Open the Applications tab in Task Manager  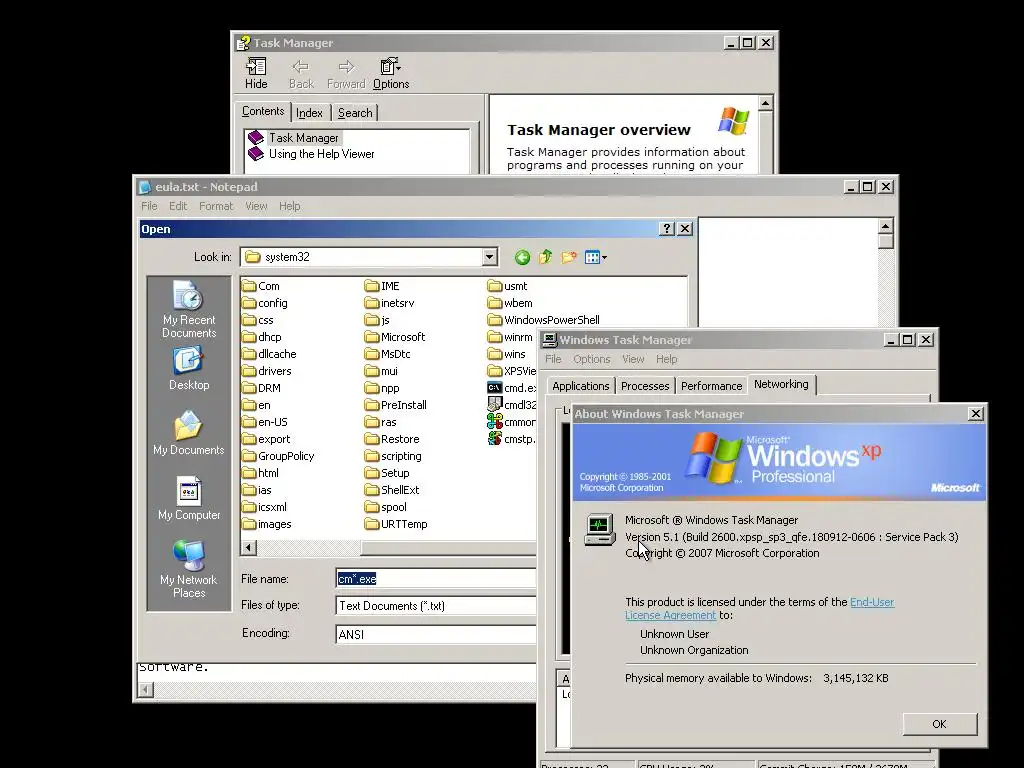581,386
